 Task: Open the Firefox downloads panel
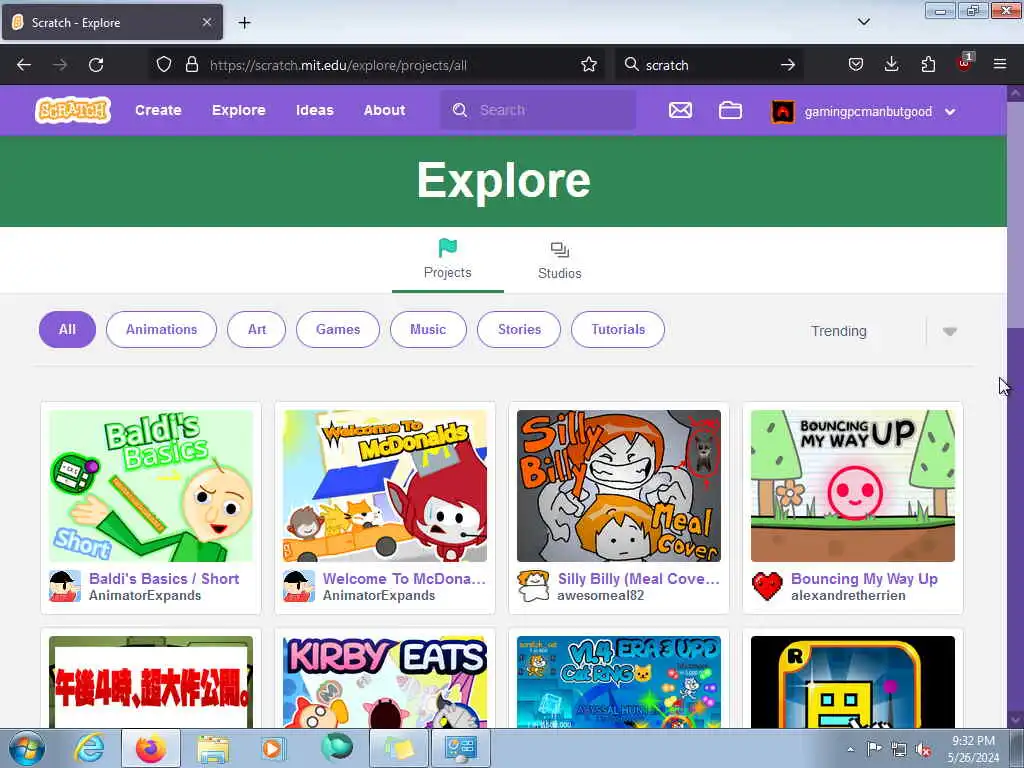pyautogui.click(x=891, y=65)
